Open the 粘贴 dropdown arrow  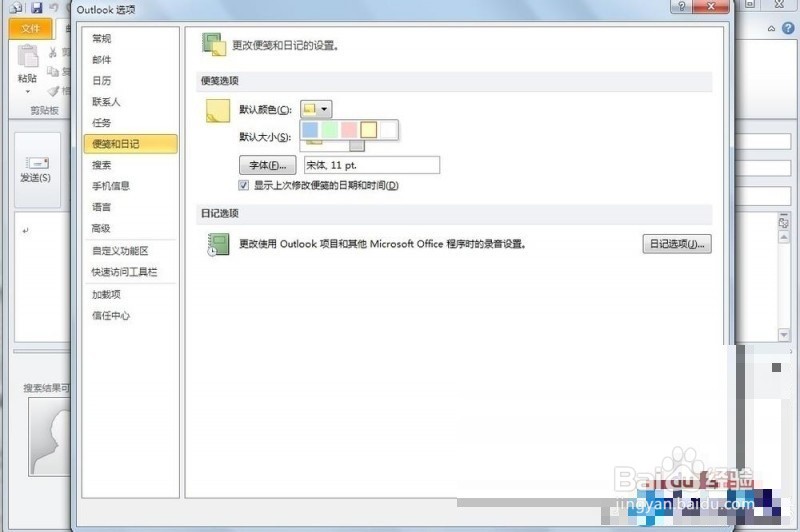(28, 92)
